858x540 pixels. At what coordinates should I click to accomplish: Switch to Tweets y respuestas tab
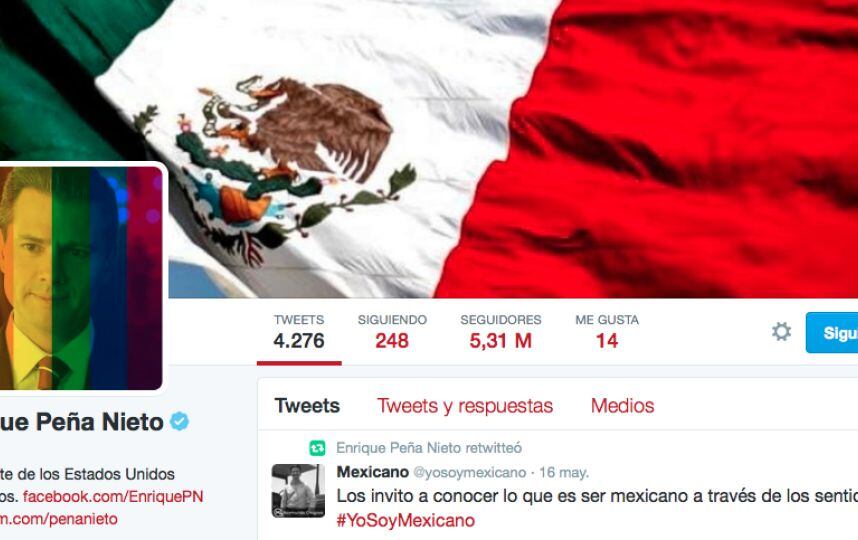(x=465, y=406)
